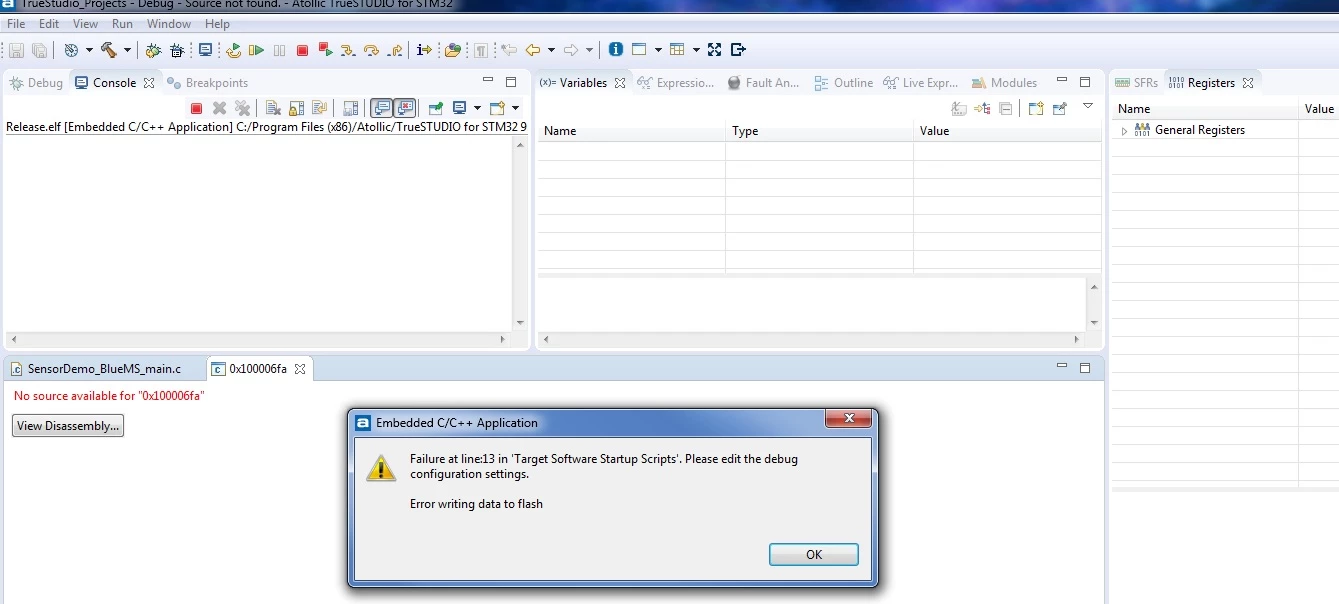Viewport: 1339px width, 604px height.
Task: Open the Edit menu
Action: click(x=49, y=24)
